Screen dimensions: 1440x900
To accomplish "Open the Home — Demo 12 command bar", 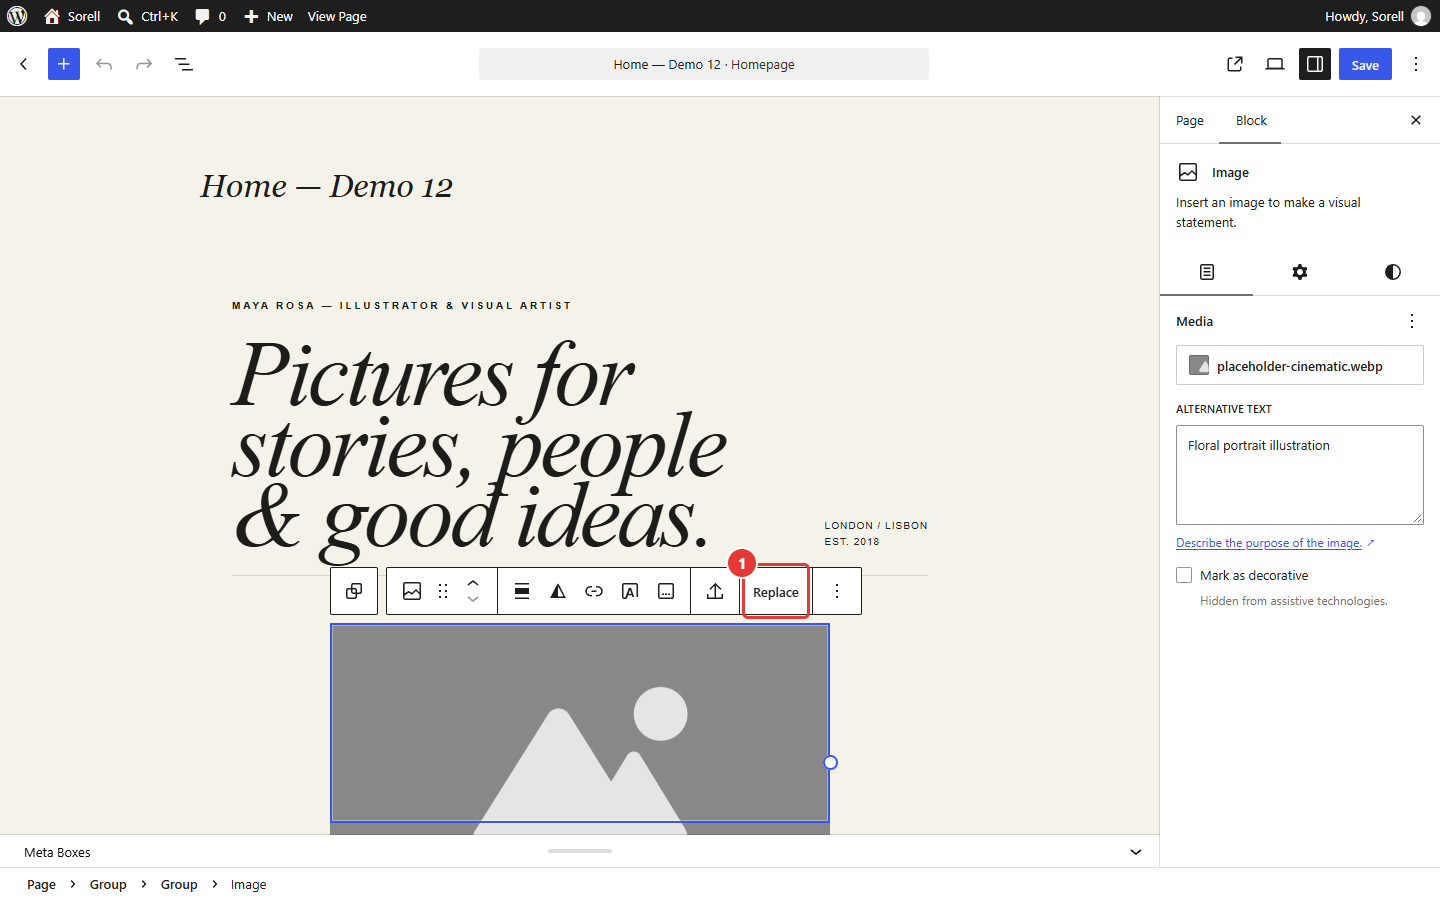I will click(x=704, y=64).
